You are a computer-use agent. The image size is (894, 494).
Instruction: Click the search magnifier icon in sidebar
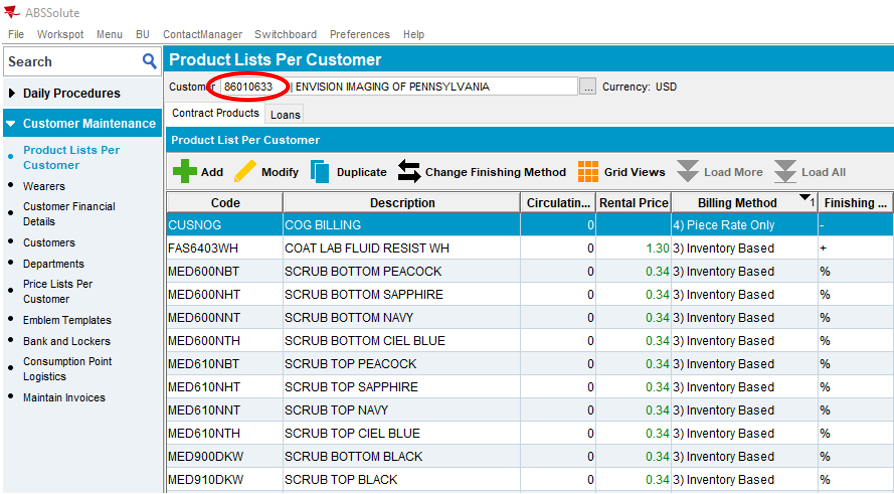pos(150,61)
